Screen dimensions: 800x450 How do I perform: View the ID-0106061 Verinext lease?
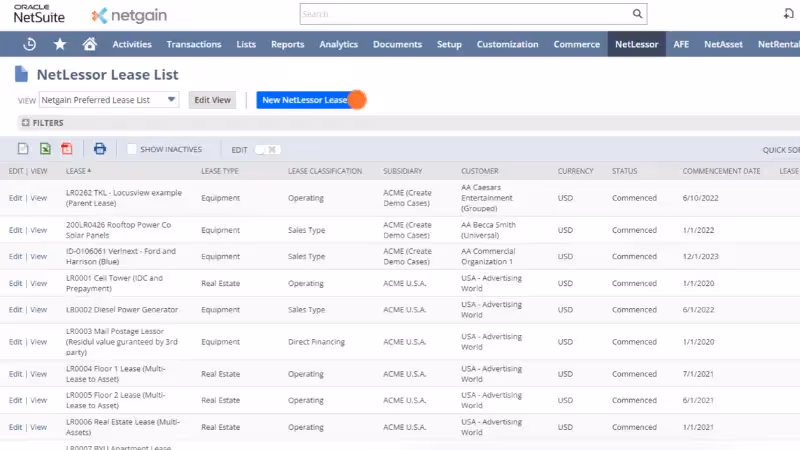(x=38, y=256)
